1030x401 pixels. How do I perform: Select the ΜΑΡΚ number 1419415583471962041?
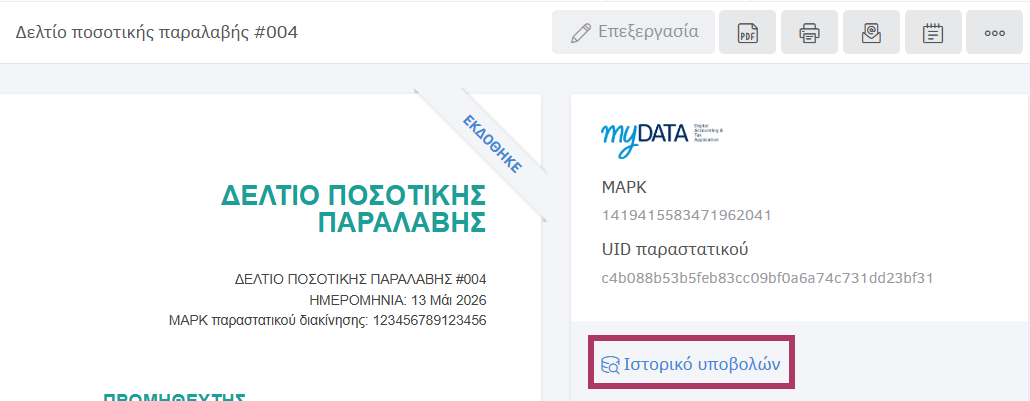[x=686, y=215]
